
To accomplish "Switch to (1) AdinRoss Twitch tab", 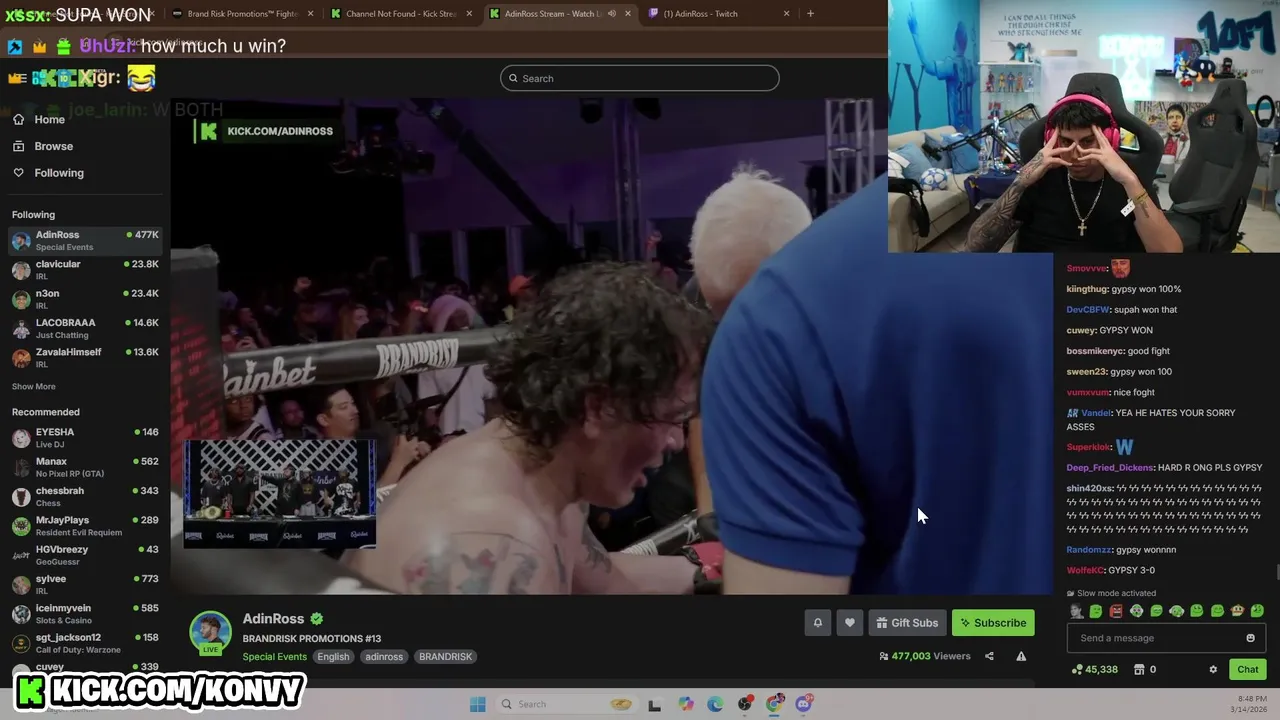I will 719,14.
